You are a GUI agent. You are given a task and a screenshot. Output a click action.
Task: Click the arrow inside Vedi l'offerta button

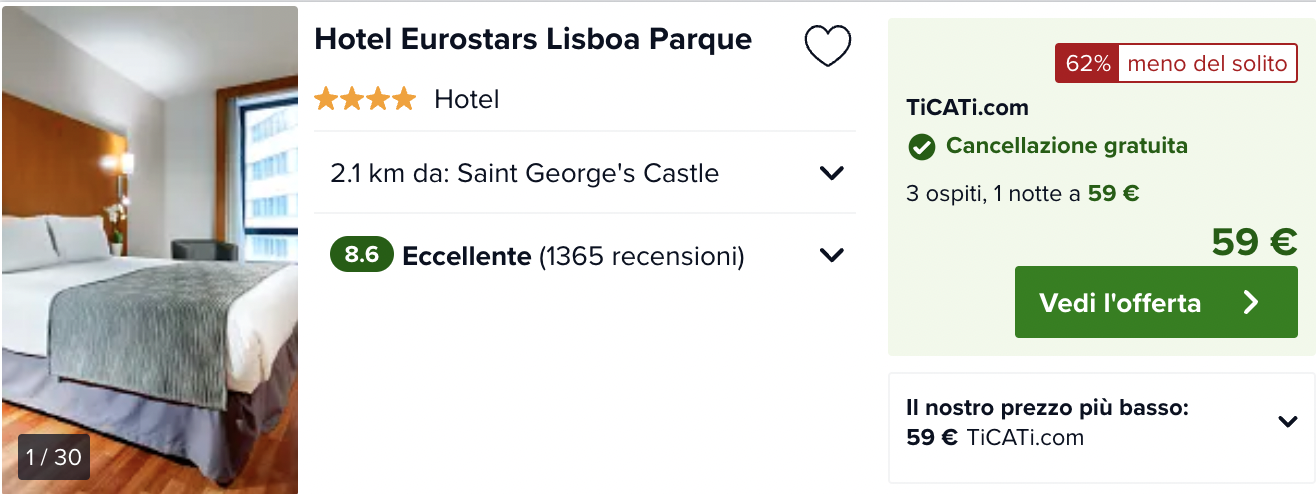point(1250,302)
